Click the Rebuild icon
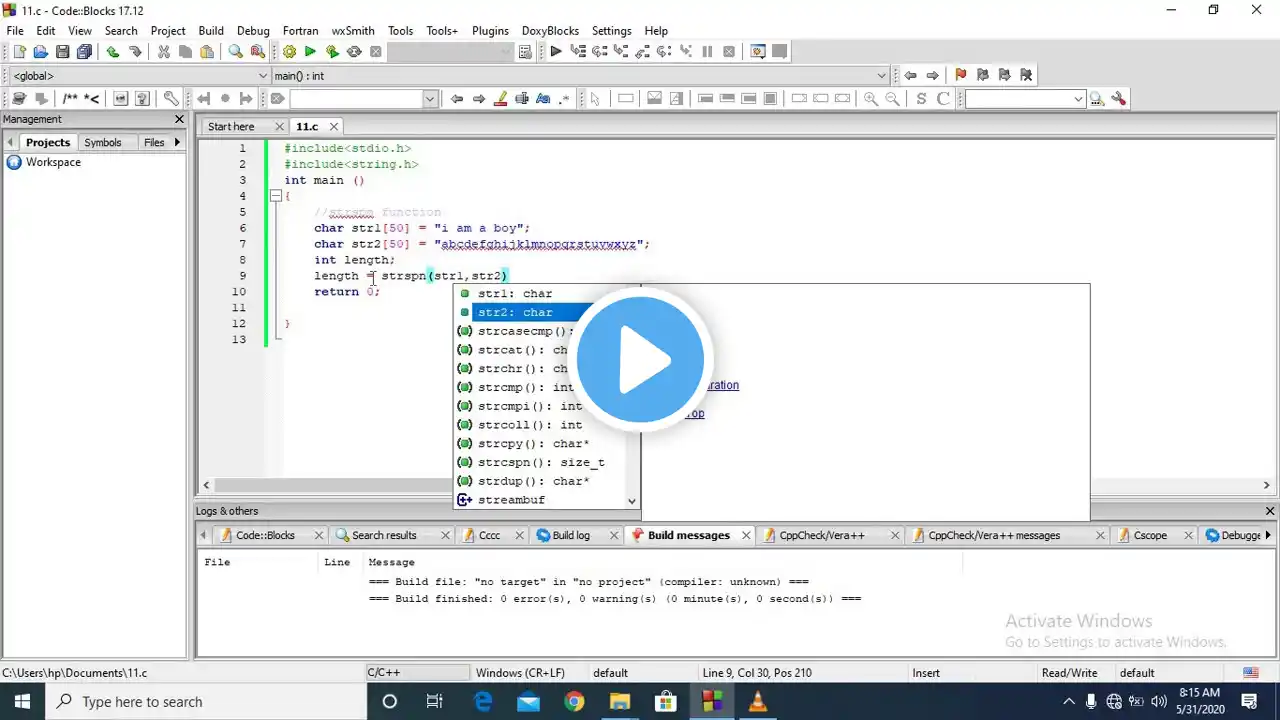1280x720 pixels. (354, 52)
